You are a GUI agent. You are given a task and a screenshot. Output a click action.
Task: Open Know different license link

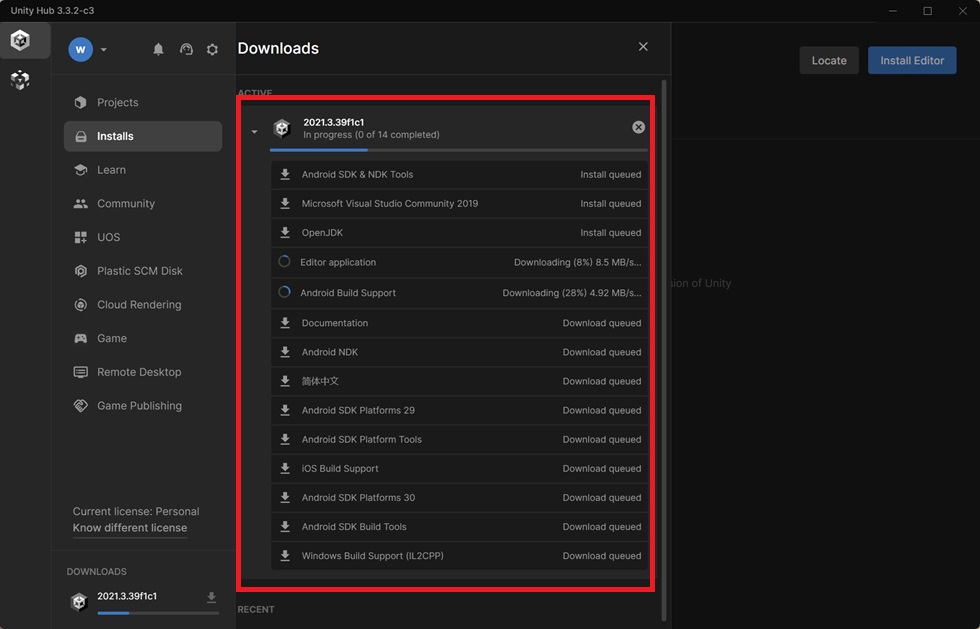(x=130, y=528)
